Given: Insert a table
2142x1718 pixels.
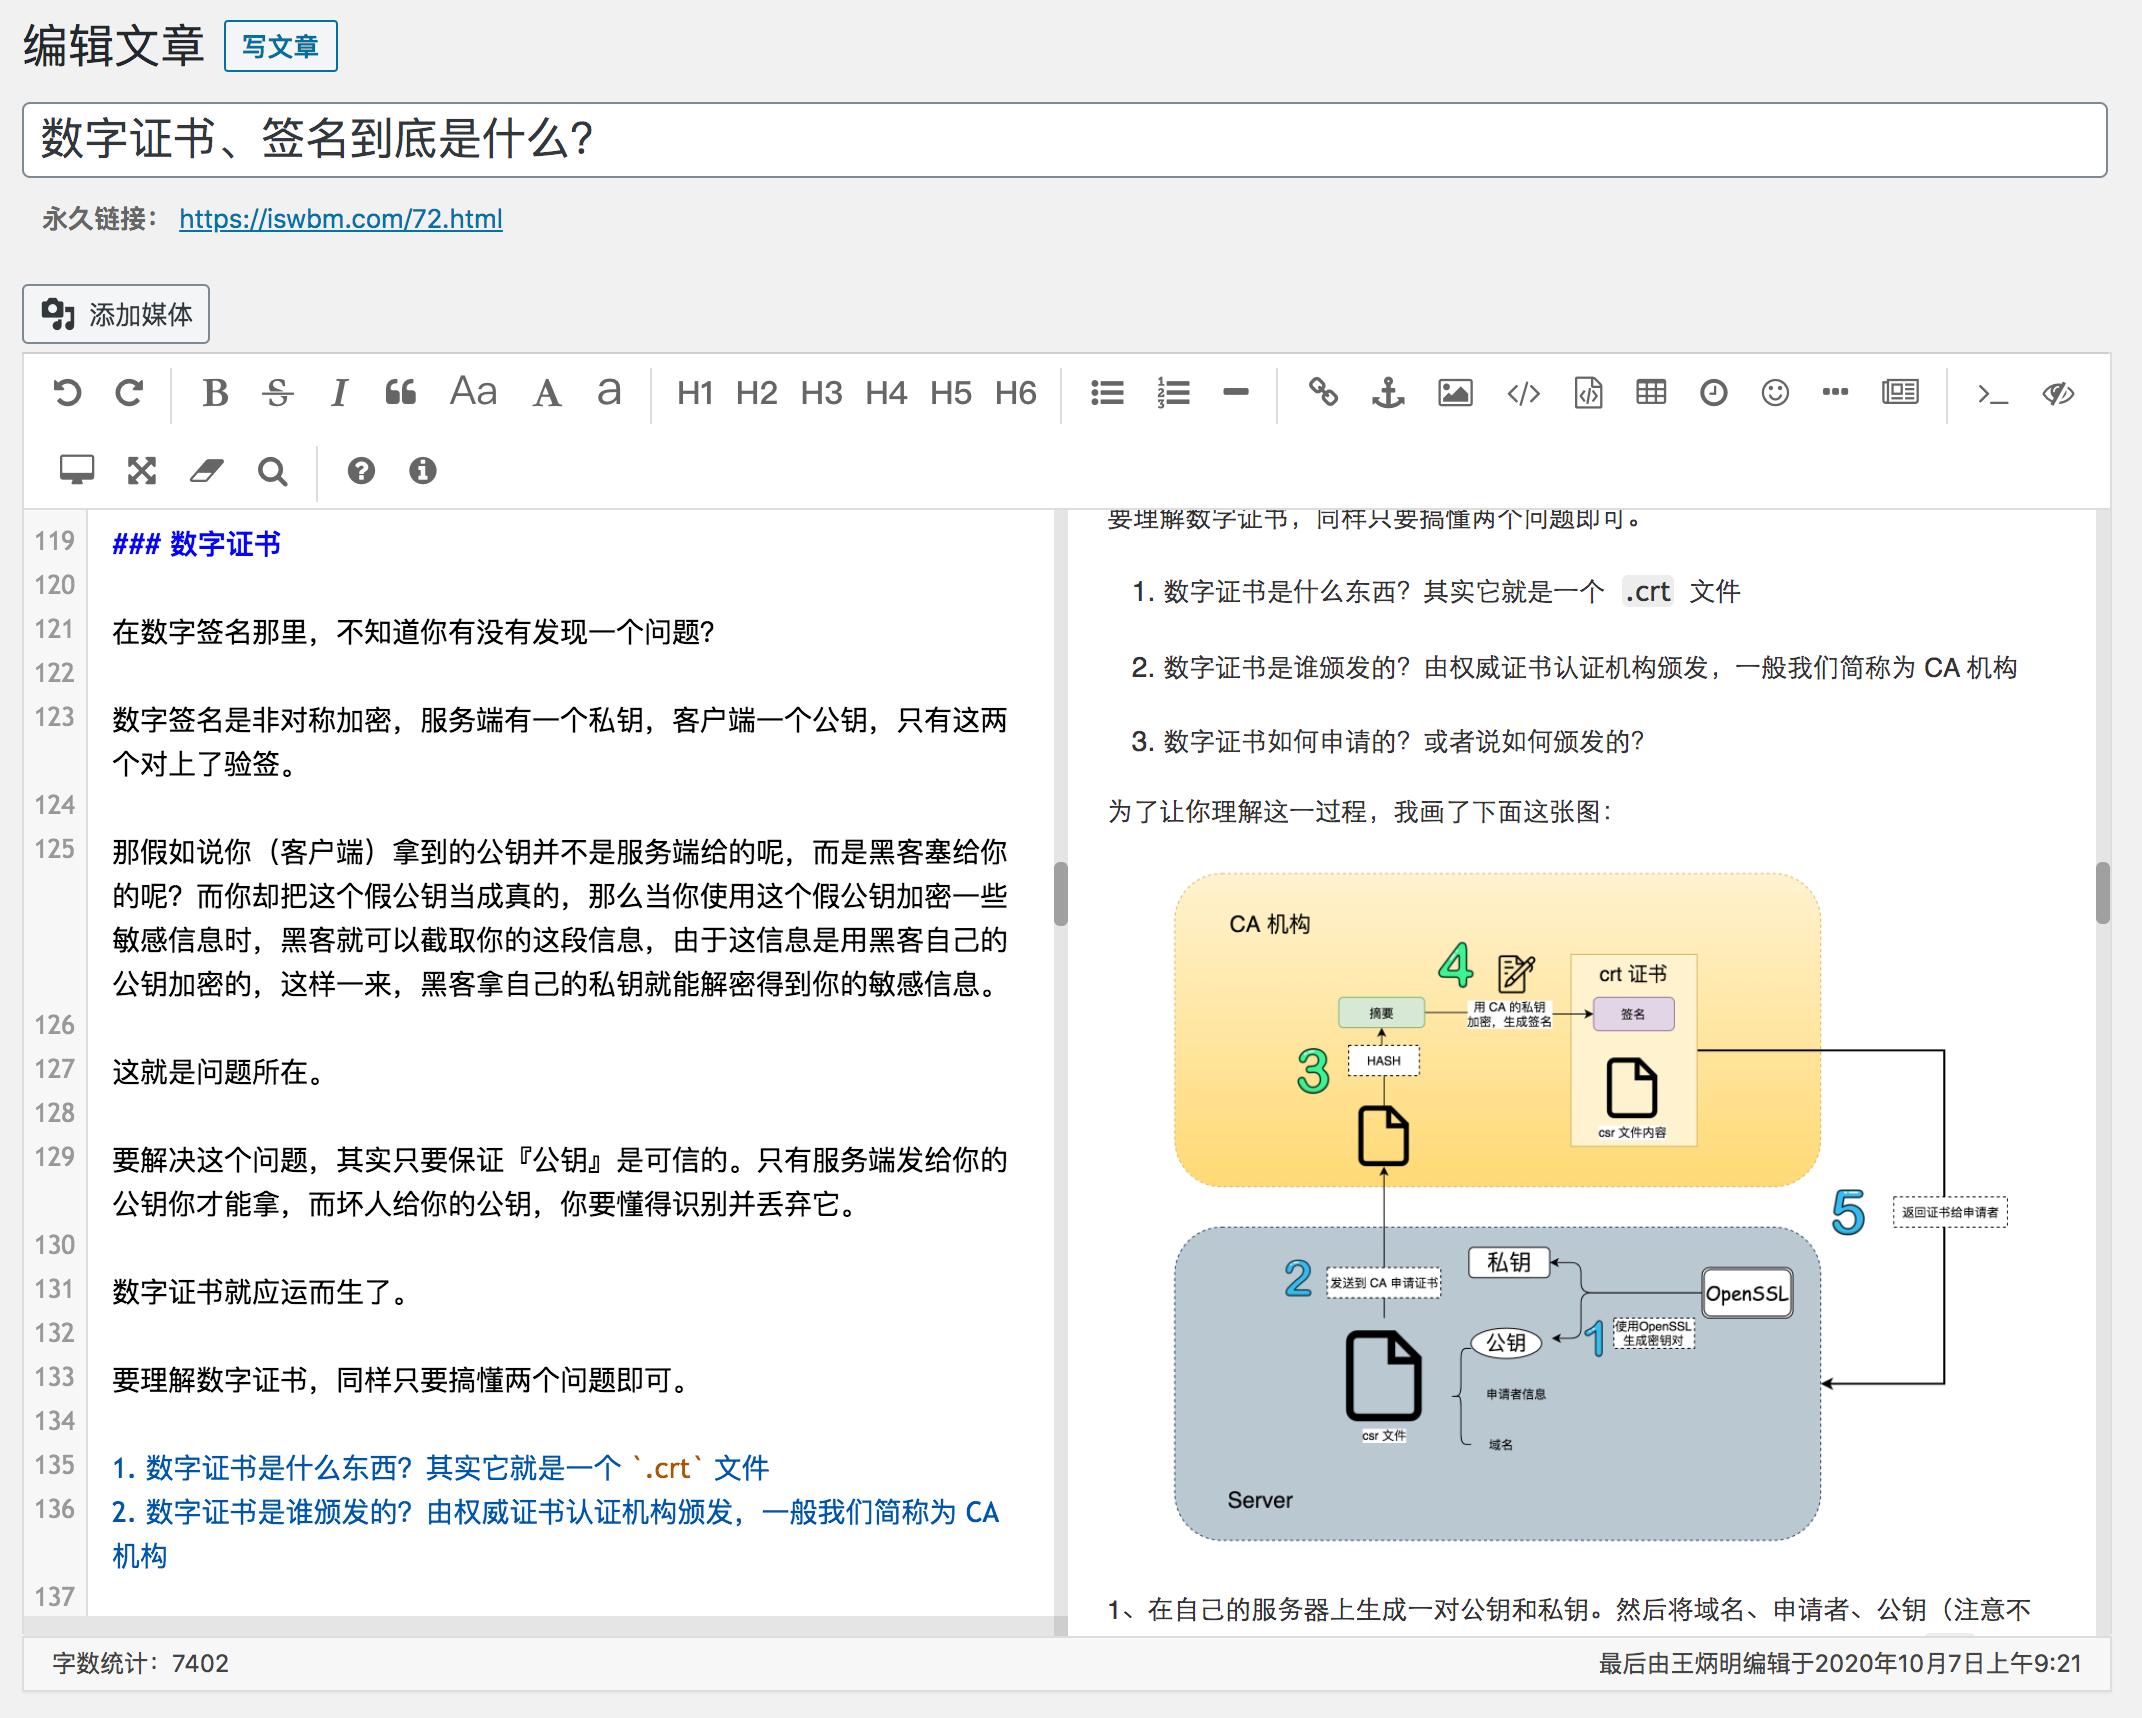Looking at the screenshot, I should pyautogui.click(x=1651, y=392).
